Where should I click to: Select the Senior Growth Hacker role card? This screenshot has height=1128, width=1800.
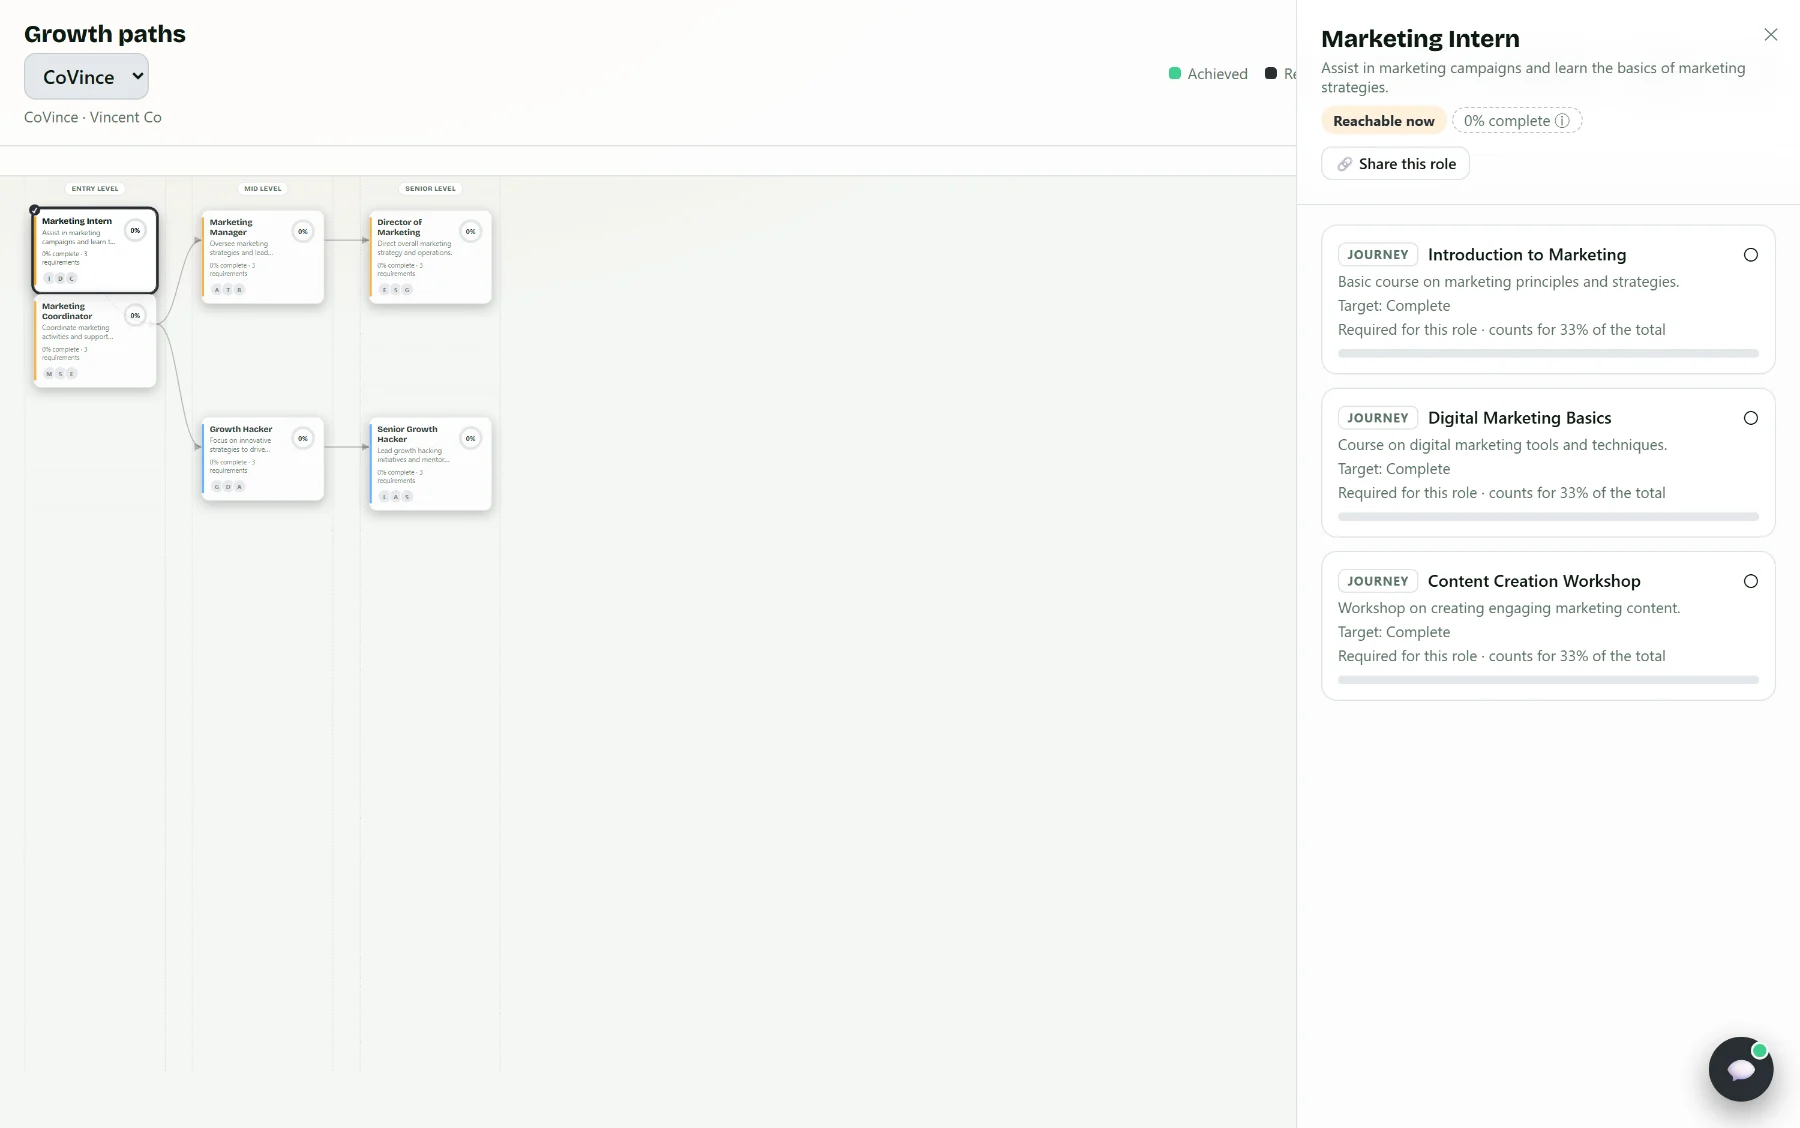pos(430,464)
